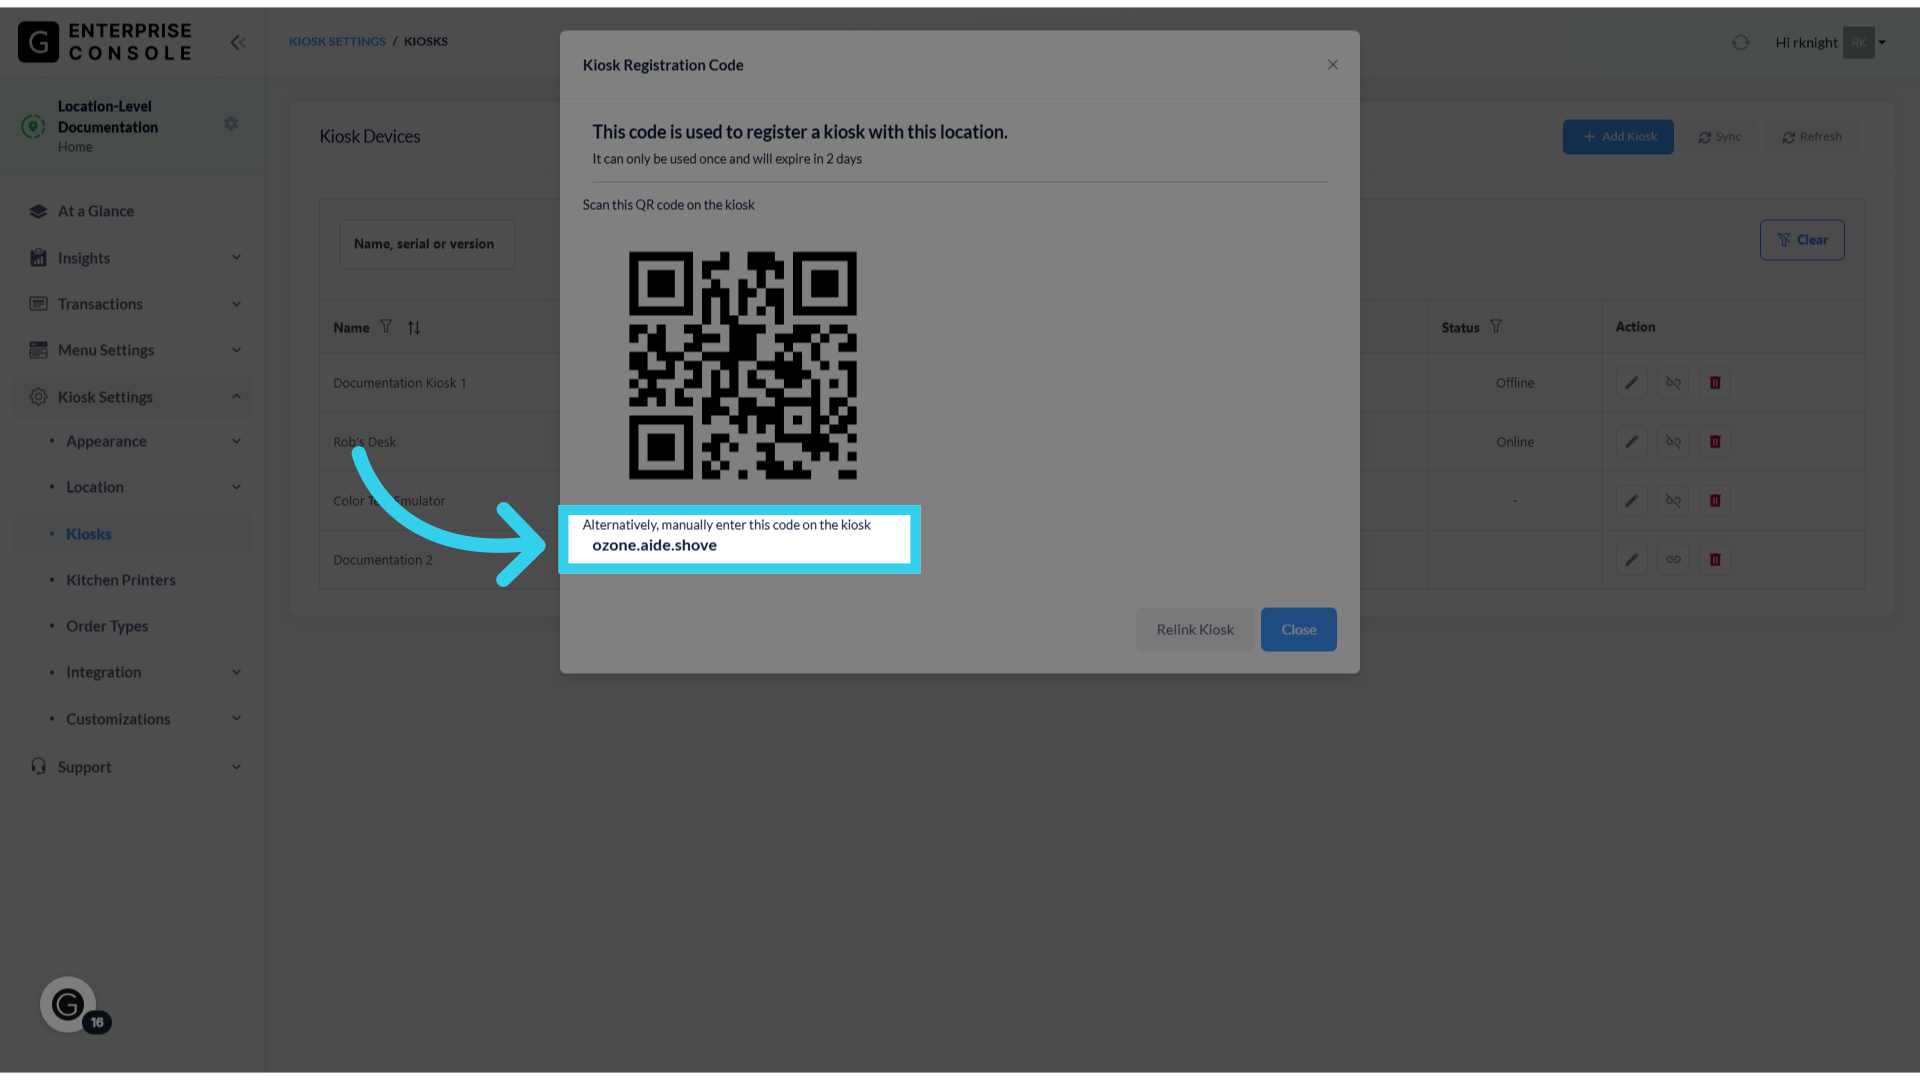Click Location-Level Documentation header
The height and width of the screenshot is (1080, 1920).
108,117
